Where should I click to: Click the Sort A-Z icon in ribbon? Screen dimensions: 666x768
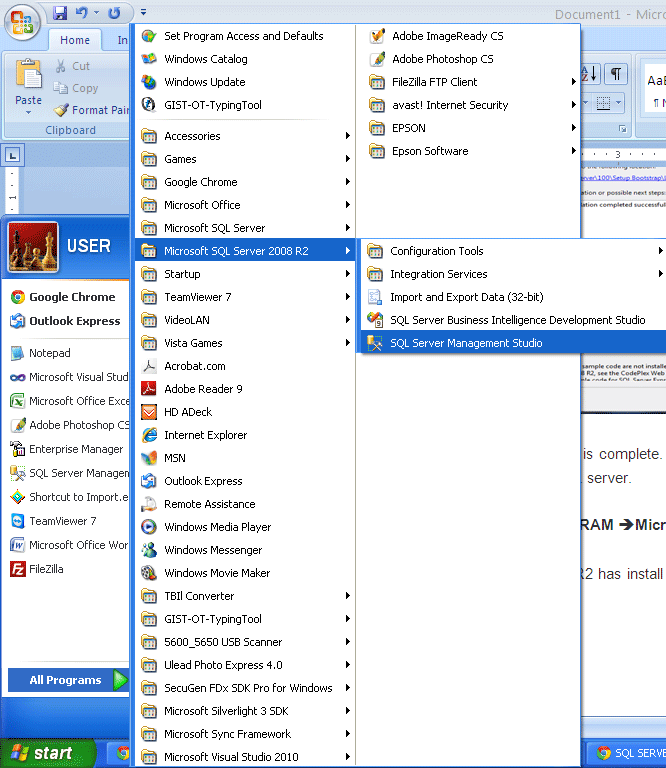[x=590, y=74]
